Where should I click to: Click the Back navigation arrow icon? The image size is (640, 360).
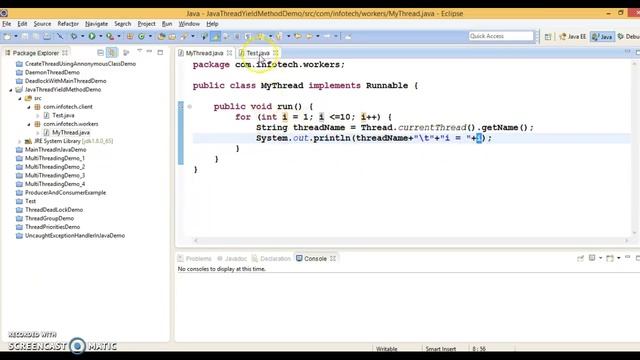click(309, 37)
